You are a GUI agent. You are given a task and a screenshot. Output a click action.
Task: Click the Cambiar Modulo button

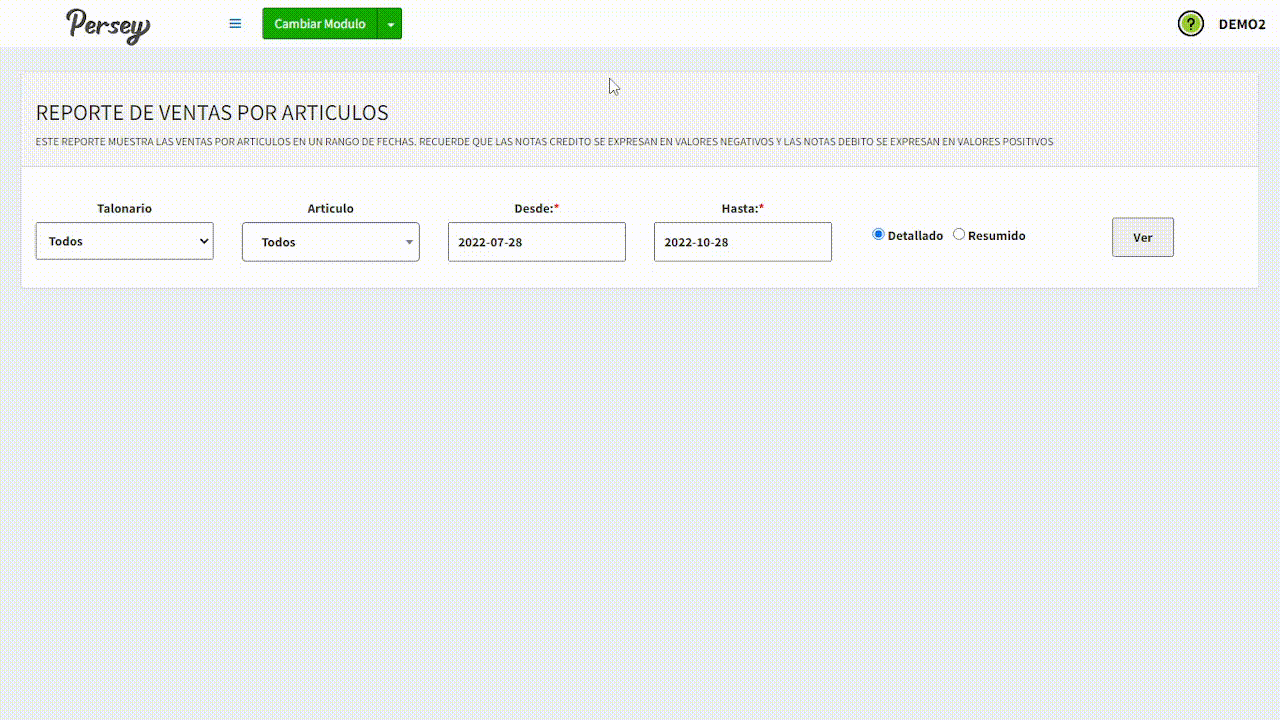(x=319, y=24)
